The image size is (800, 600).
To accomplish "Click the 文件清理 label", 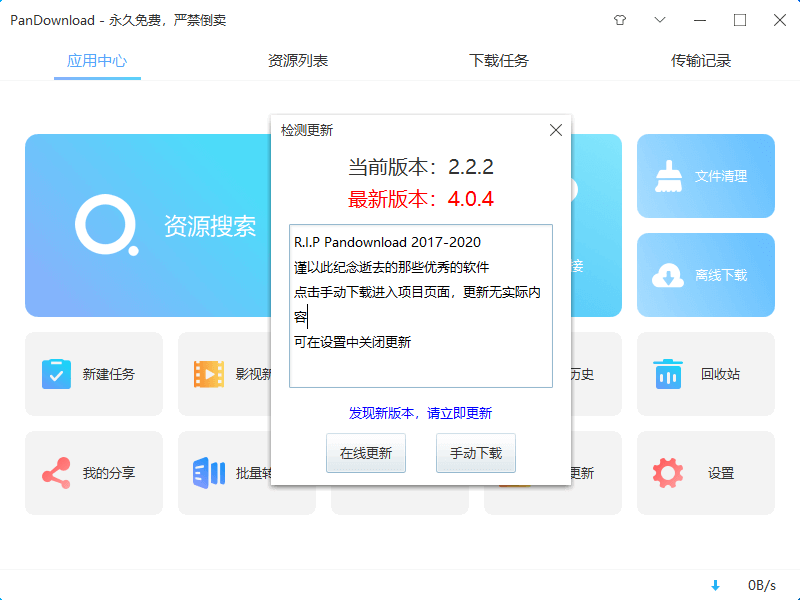I will [721, 177].
